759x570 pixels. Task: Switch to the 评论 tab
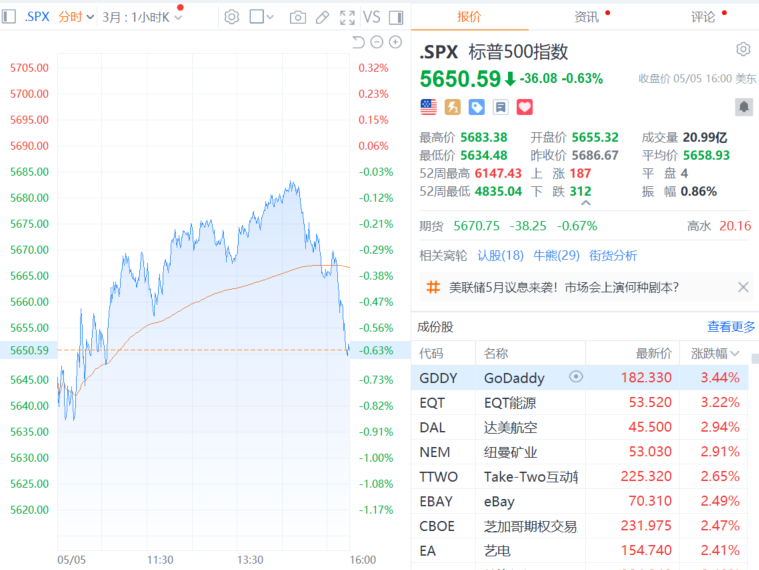pyautogui.click(x=703, y=17)
